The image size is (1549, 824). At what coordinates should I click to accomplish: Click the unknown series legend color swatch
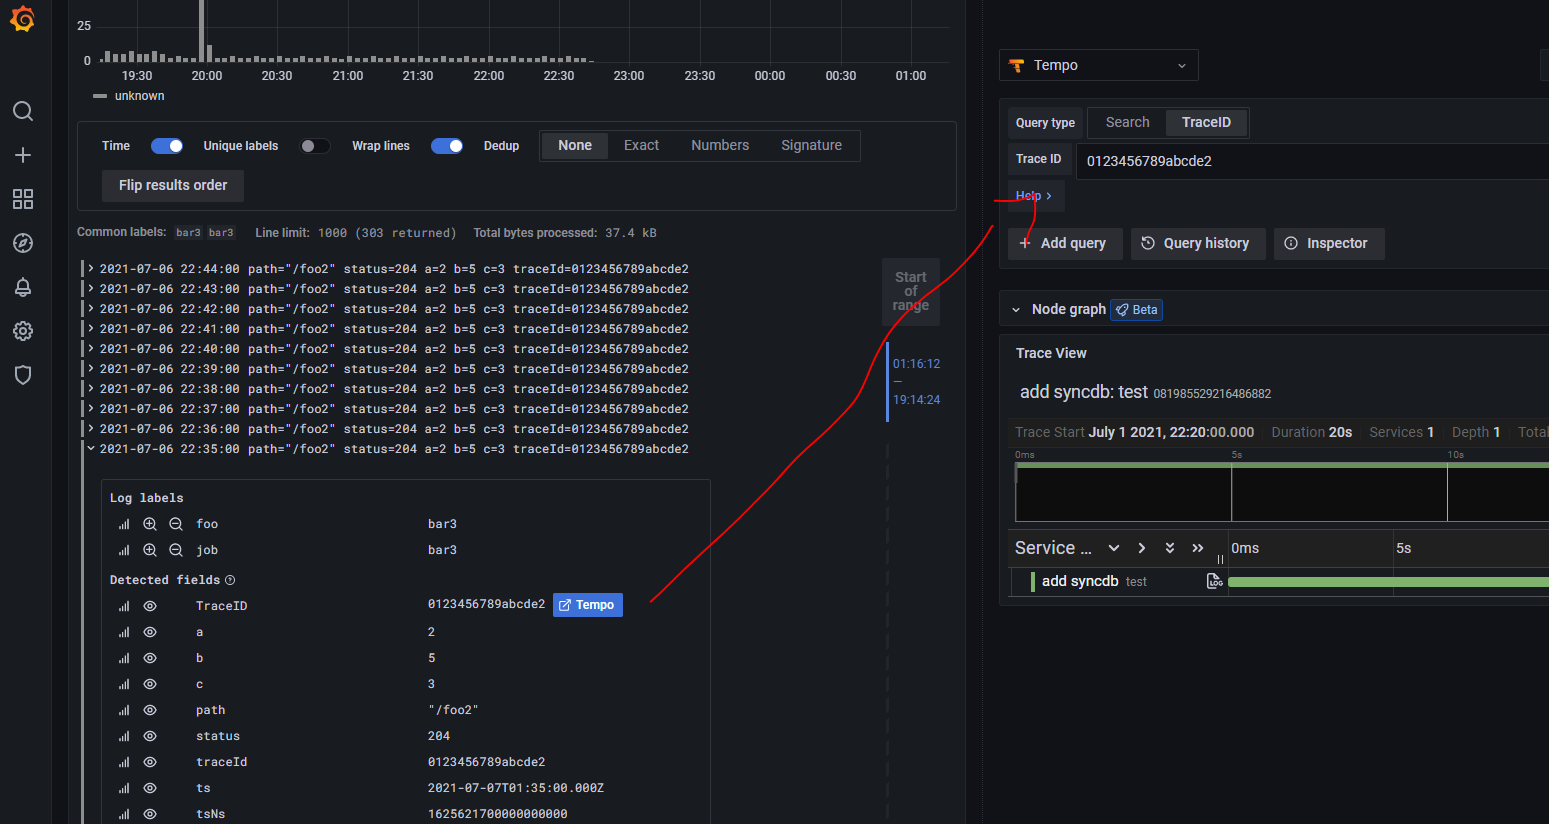point(100,96)
